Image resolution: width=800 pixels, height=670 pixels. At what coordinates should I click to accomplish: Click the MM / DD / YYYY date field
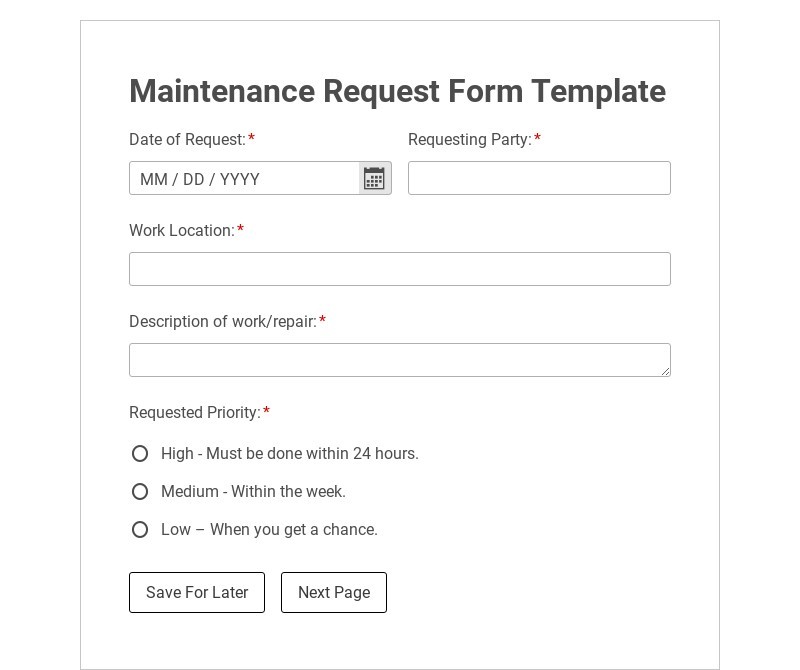pyautogui.click(x=244, y=179)
